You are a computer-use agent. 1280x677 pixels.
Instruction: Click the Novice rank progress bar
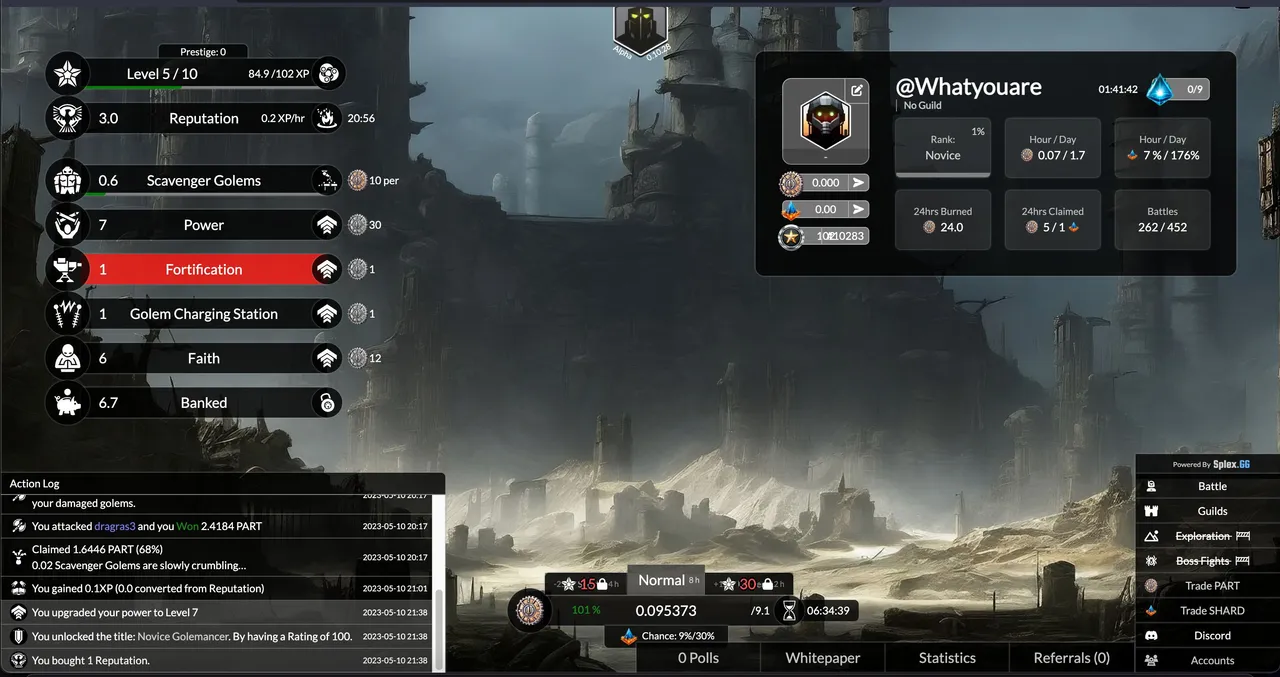pos(943,174)
